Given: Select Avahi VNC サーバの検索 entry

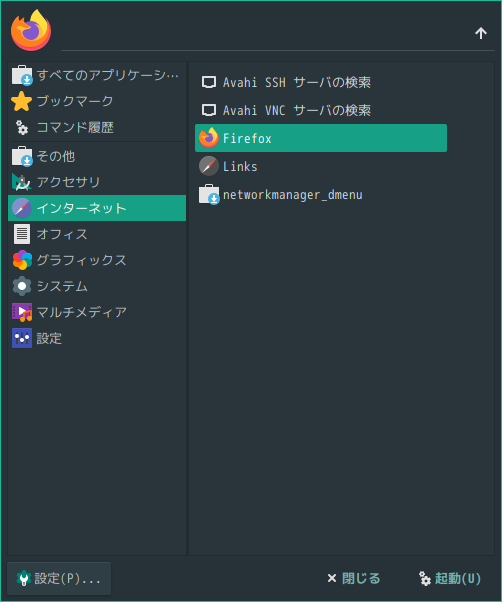Looking at the screenshot, I should click(321, 110).
